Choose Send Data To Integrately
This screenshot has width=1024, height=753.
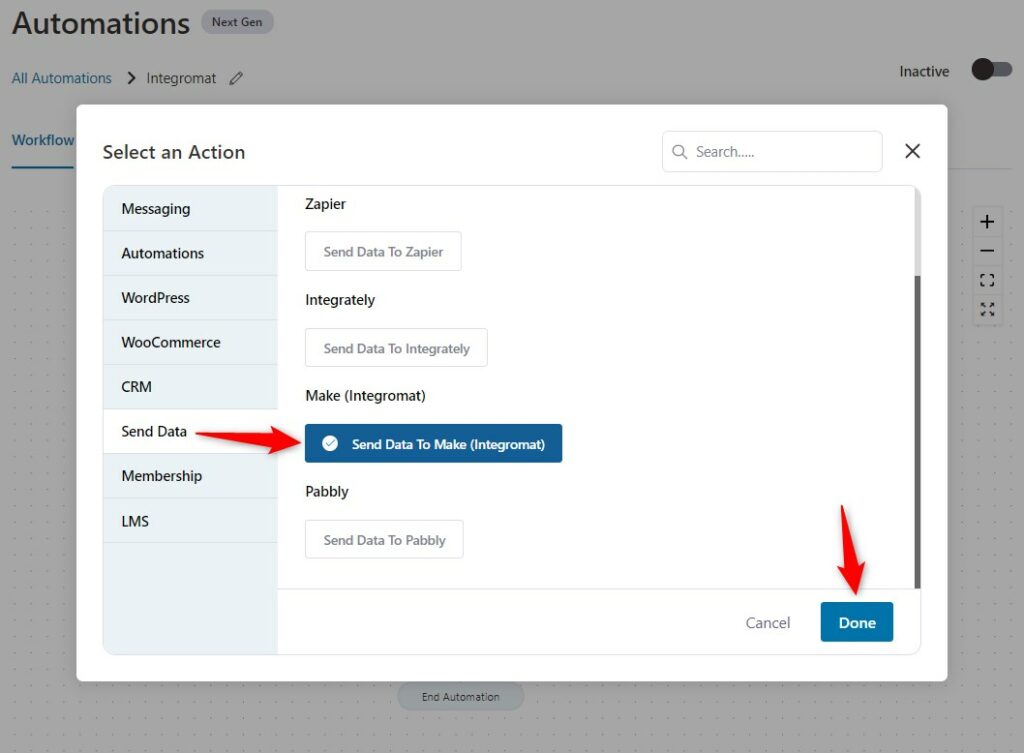396,348
